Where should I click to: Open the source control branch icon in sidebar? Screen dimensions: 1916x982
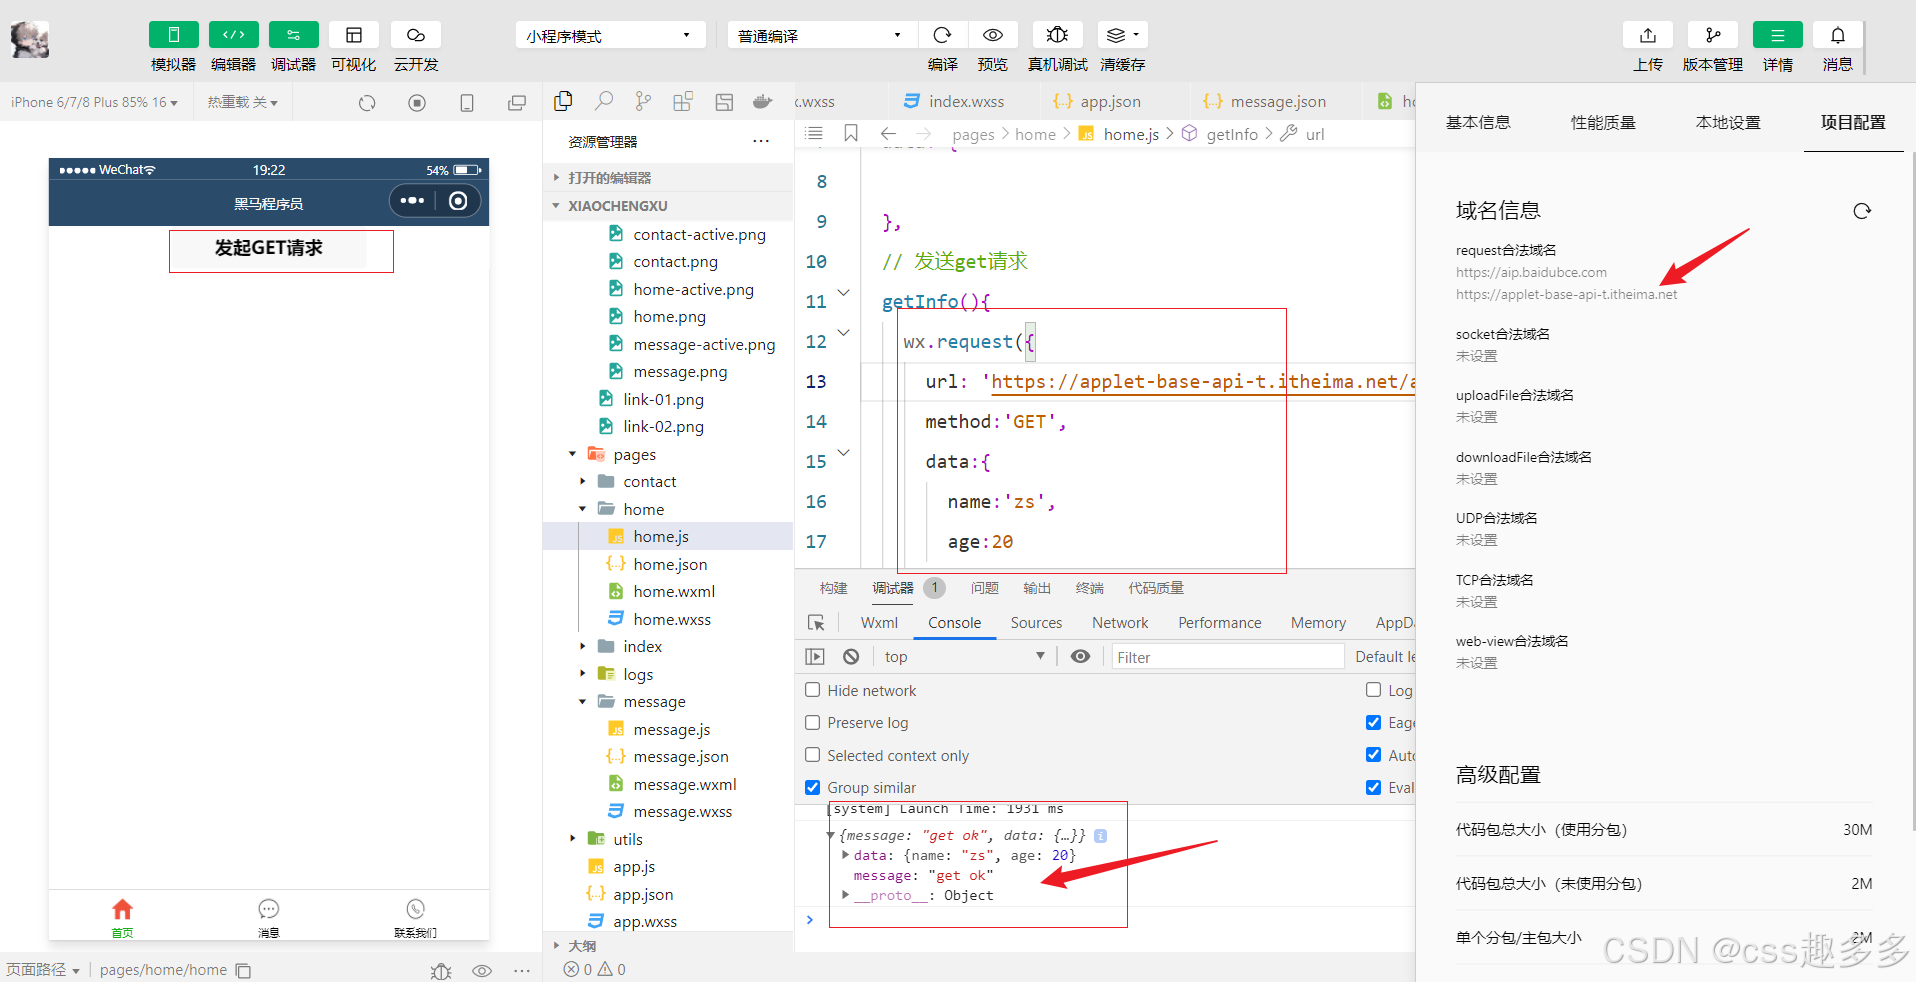tap(643, 101)
